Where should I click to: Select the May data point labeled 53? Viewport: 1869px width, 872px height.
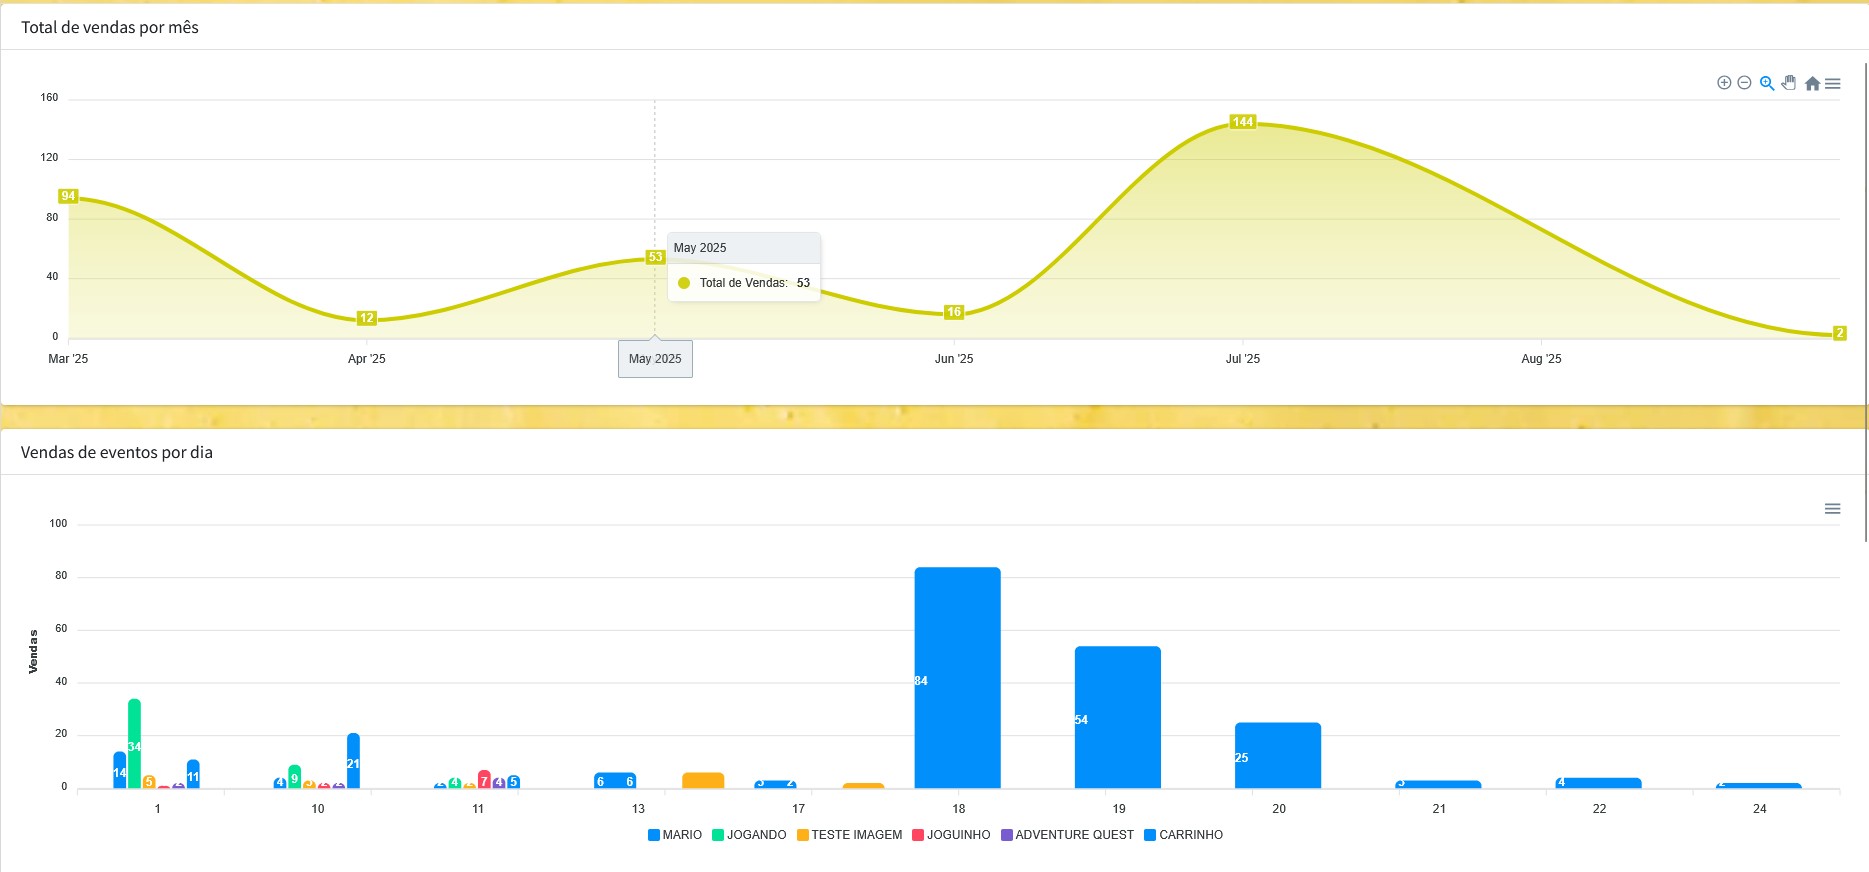tap(655, 257)
